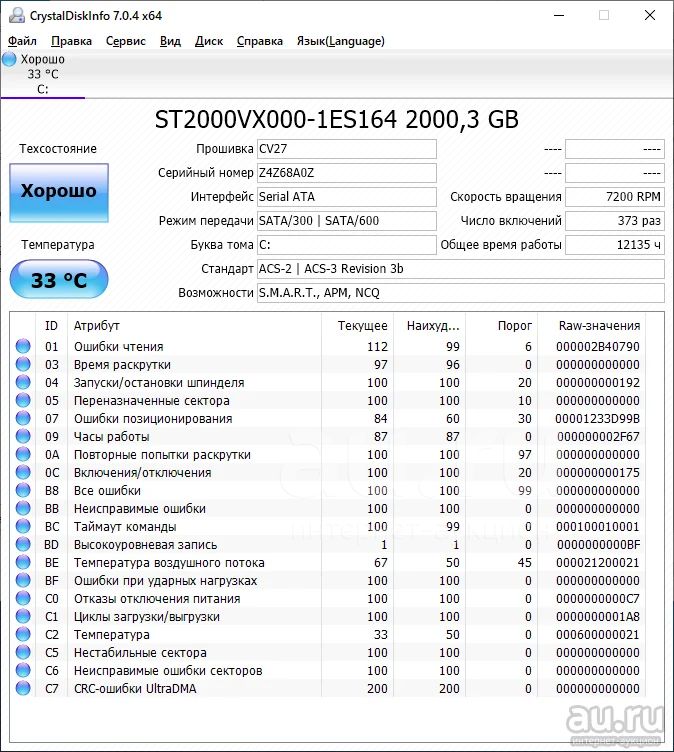Select raw value 000600000021 for Температура
This screenshot has width=674, height=752.
coord(598,634)
